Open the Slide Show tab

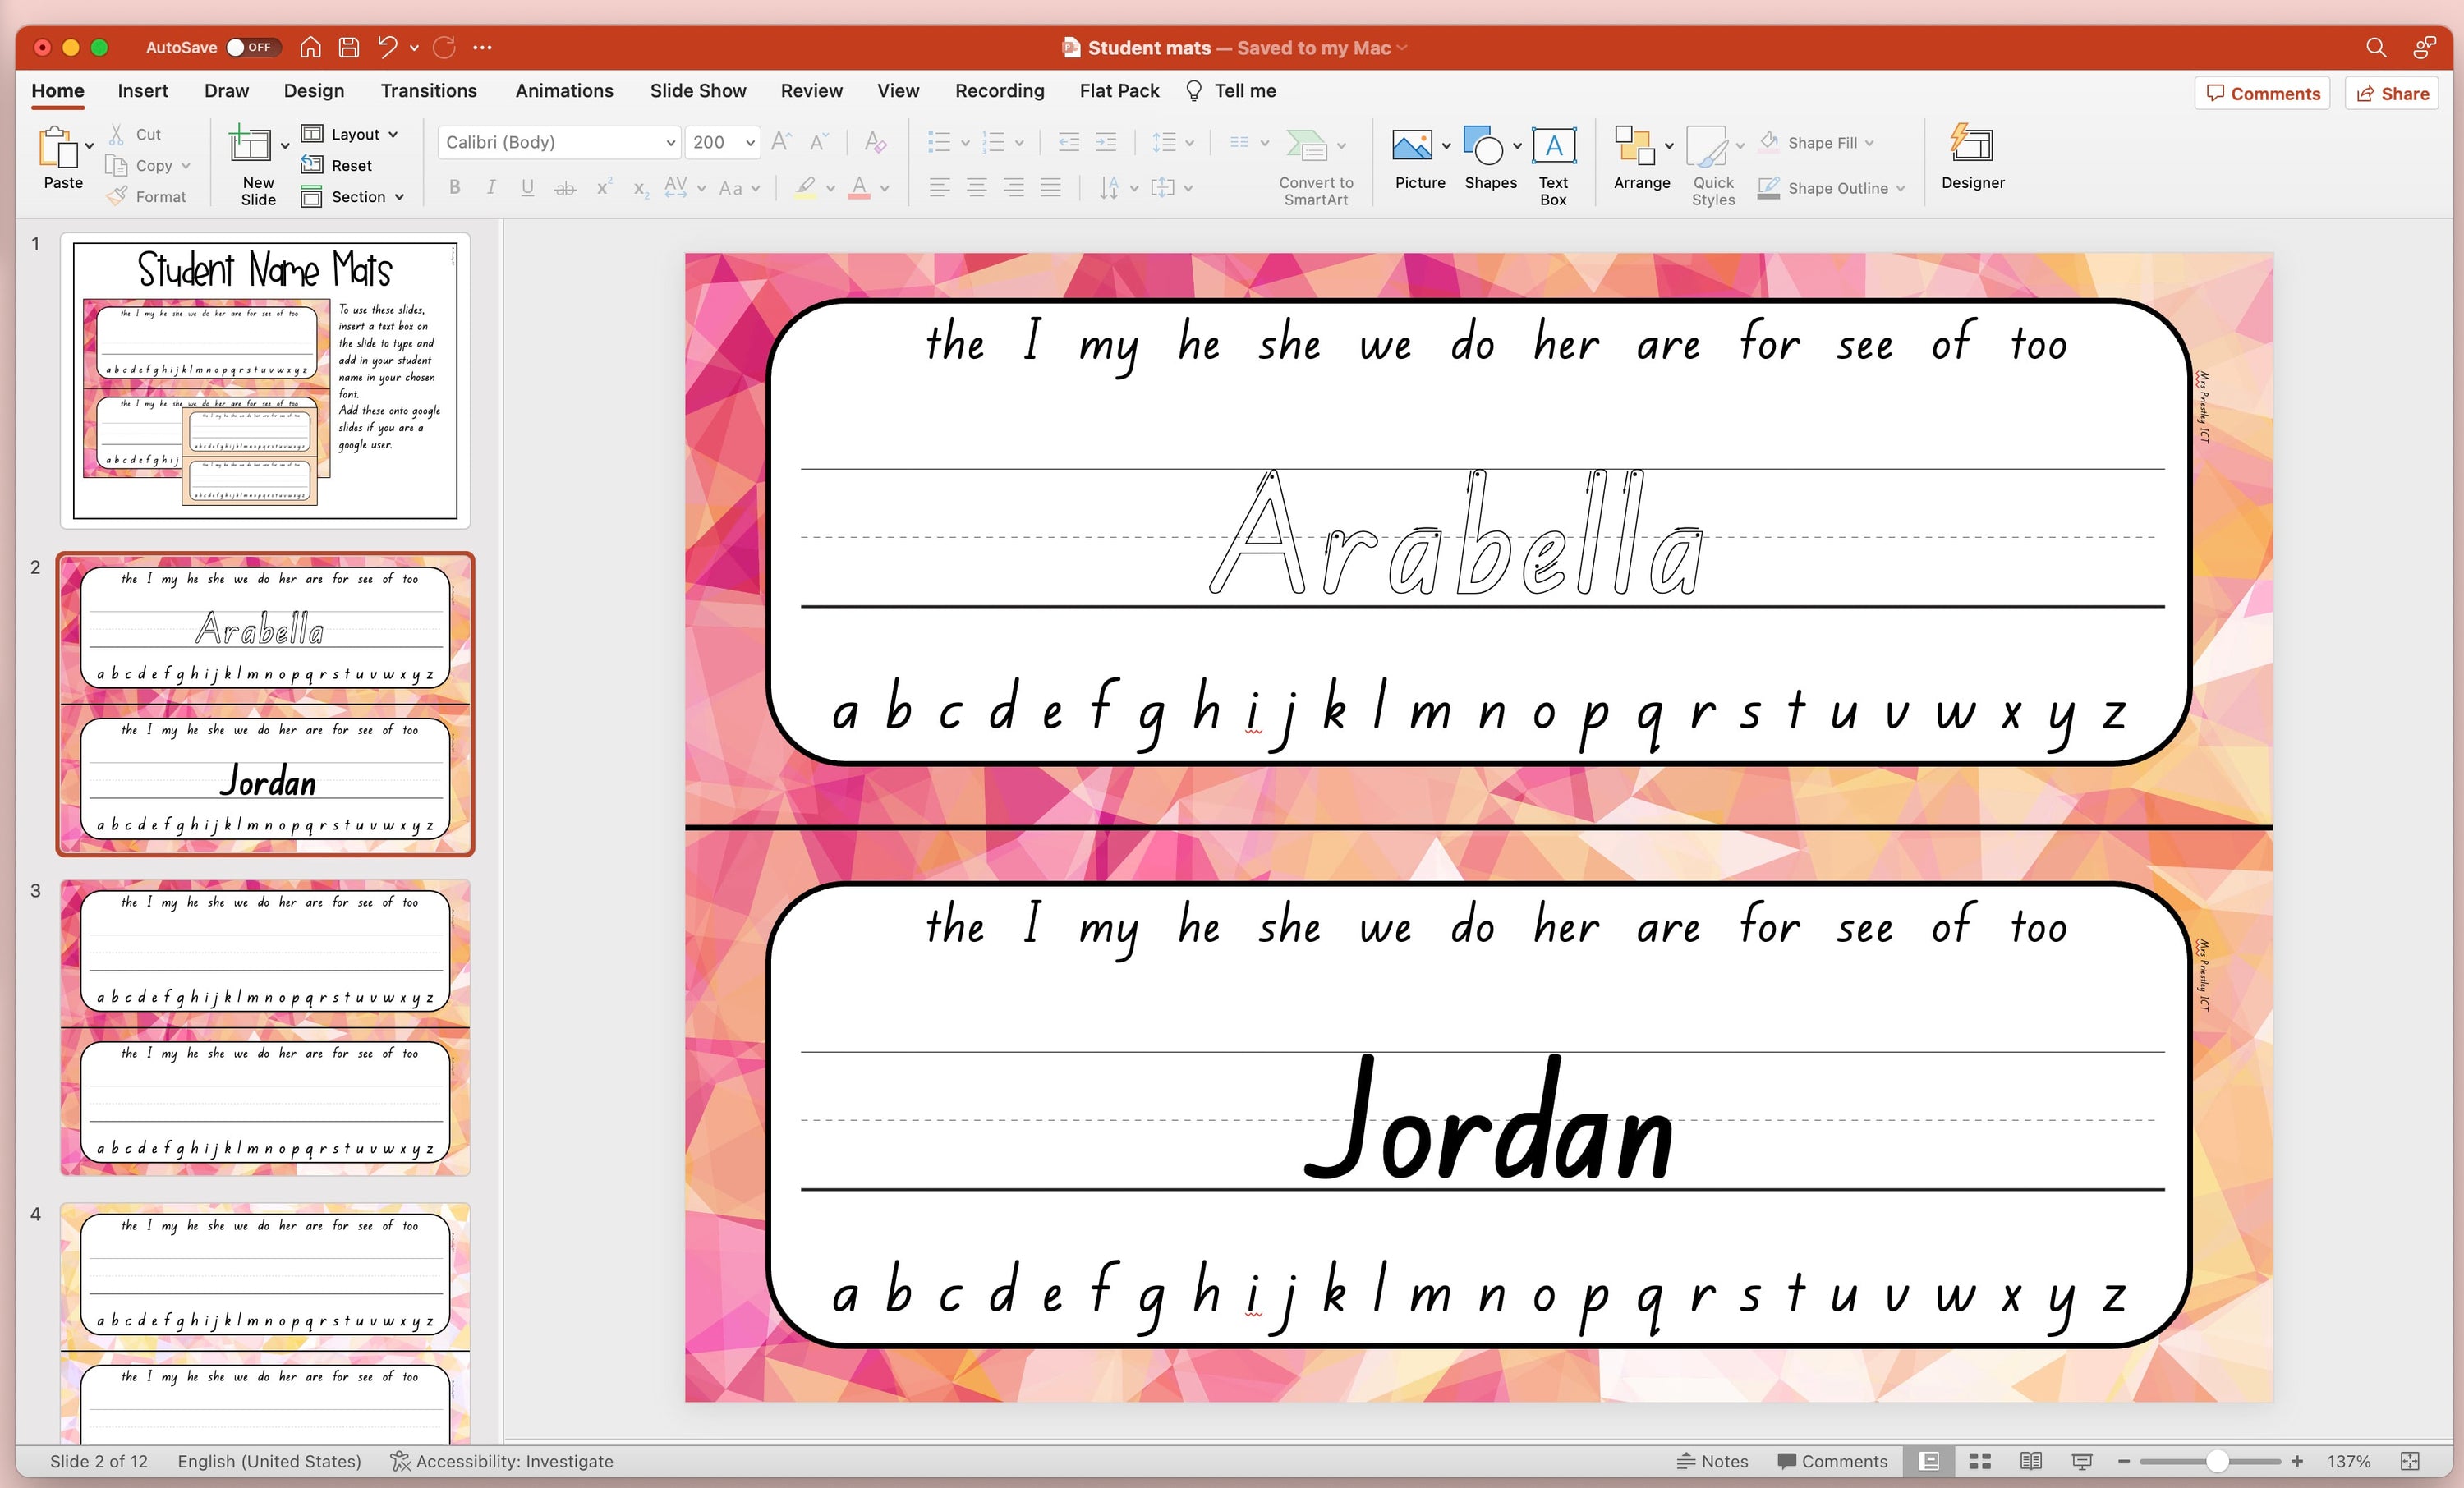click(x=697, y=91)
